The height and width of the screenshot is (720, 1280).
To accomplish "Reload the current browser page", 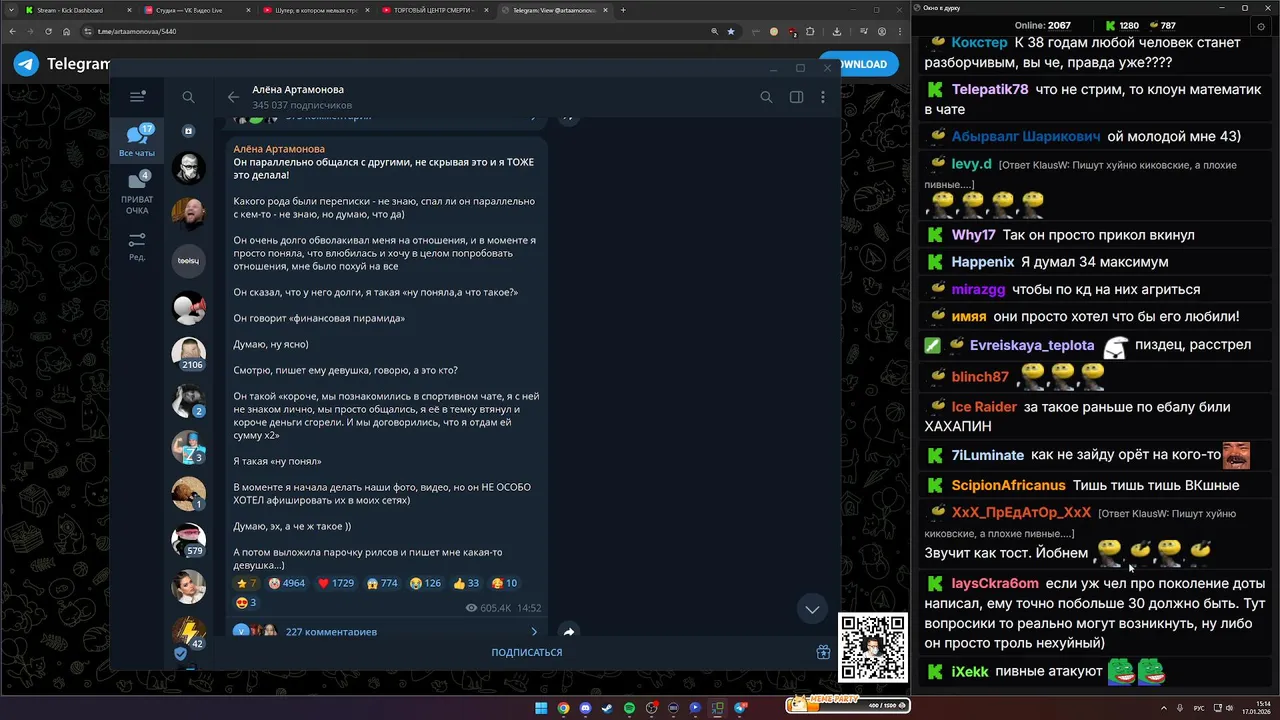I will pos(48,31).
